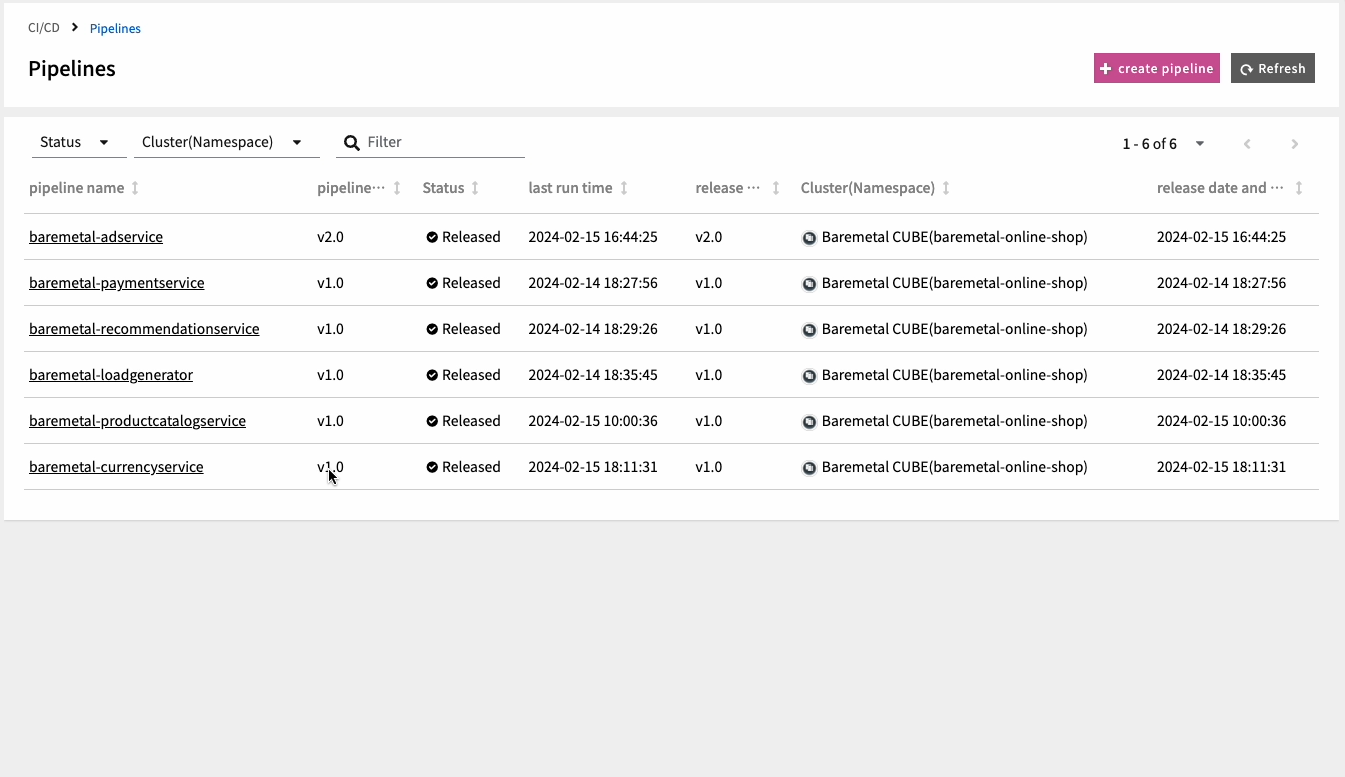Click the create pipeline button
Screen dimensions: 1345x777
tap(1156, 68)
